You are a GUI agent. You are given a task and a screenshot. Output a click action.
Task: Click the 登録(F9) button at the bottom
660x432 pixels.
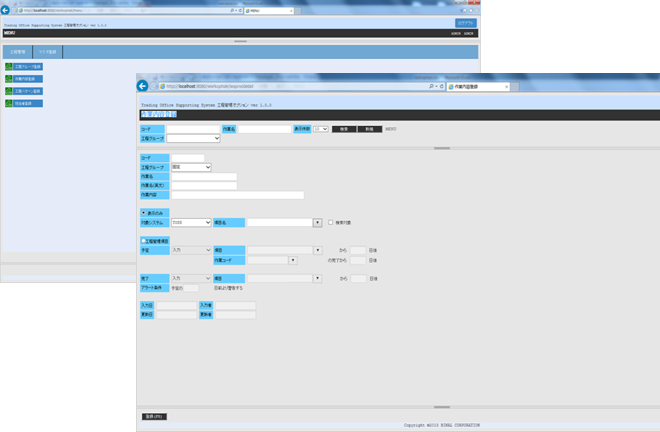pyautogui.click(x=154, y=415)
